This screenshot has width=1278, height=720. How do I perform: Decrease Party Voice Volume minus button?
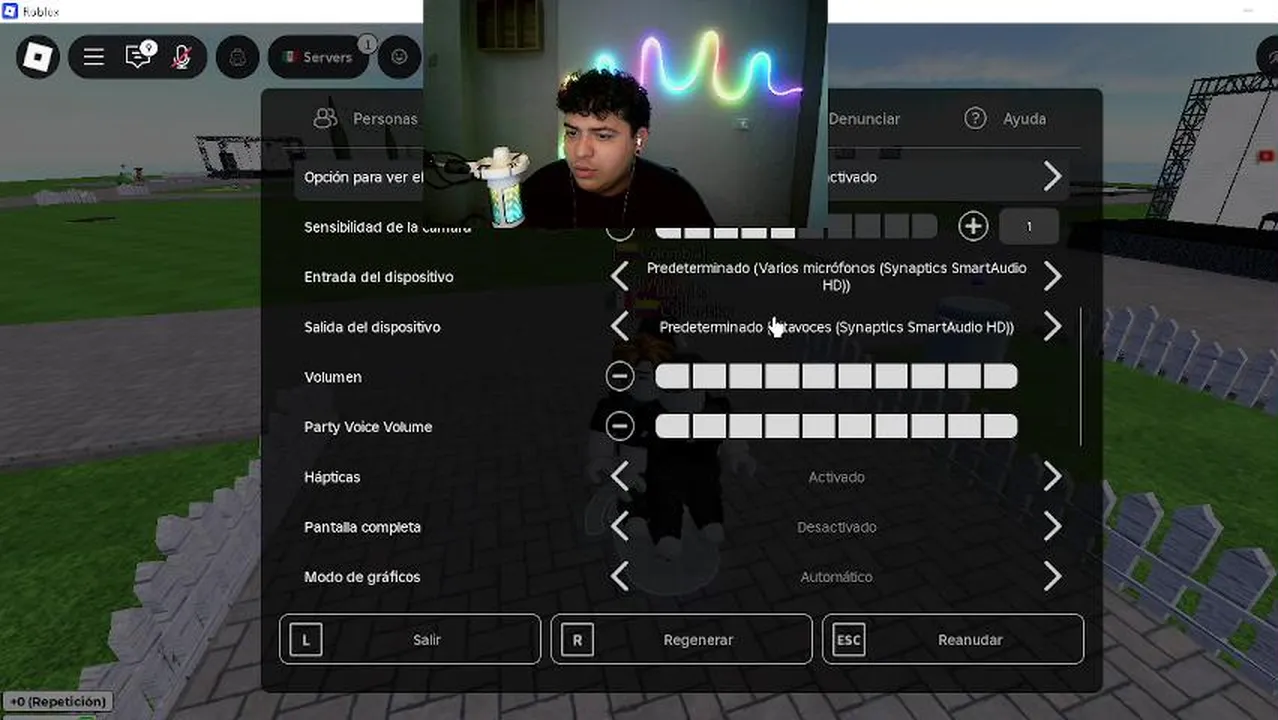[x=620, y=427]
